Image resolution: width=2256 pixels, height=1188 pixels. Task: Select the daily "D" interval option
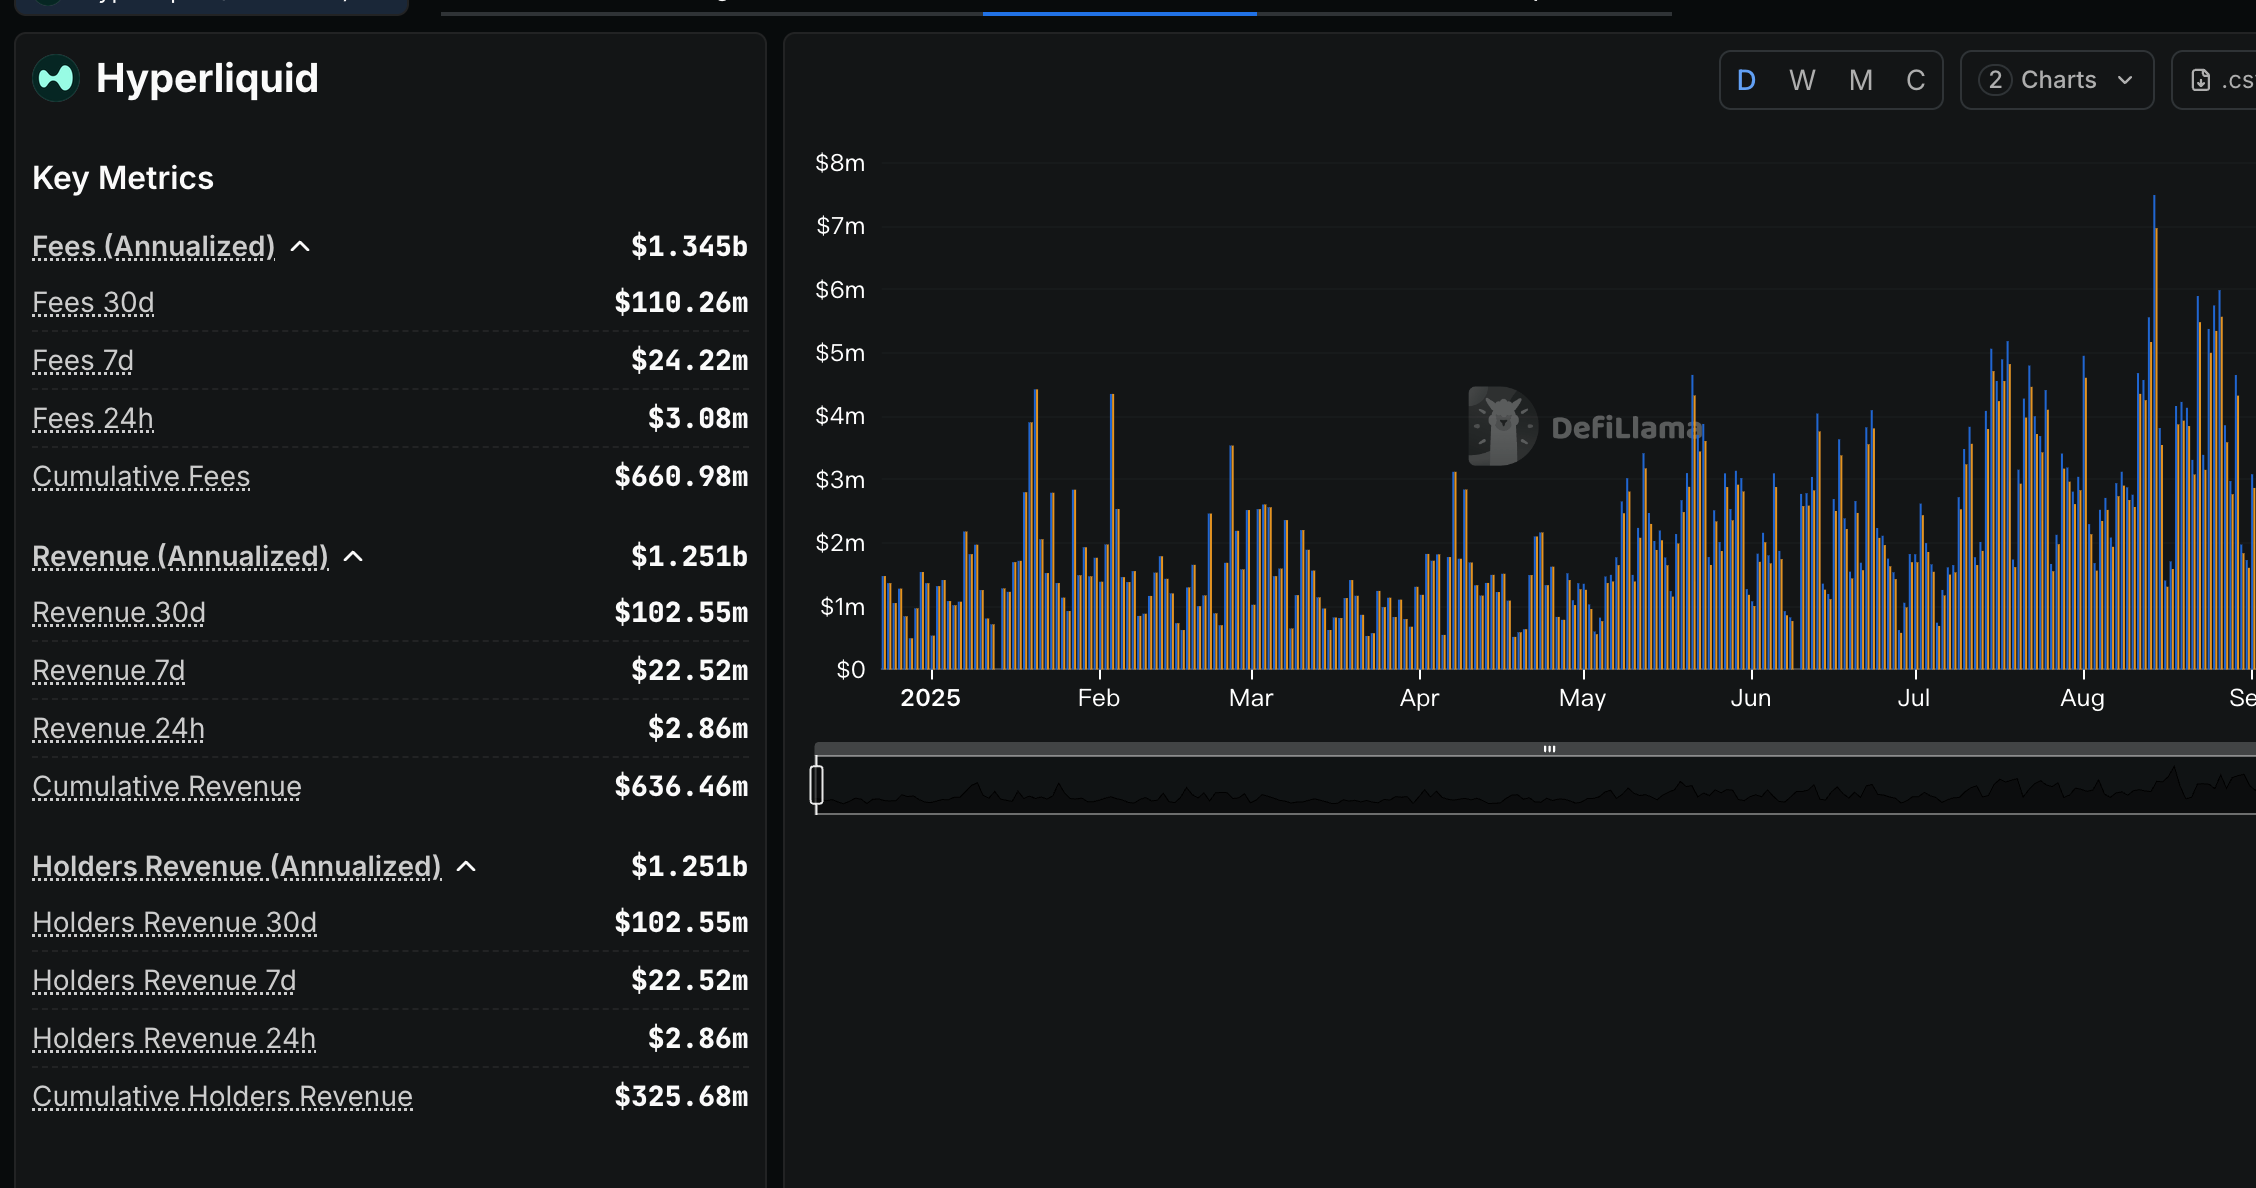click(1746, 80)
